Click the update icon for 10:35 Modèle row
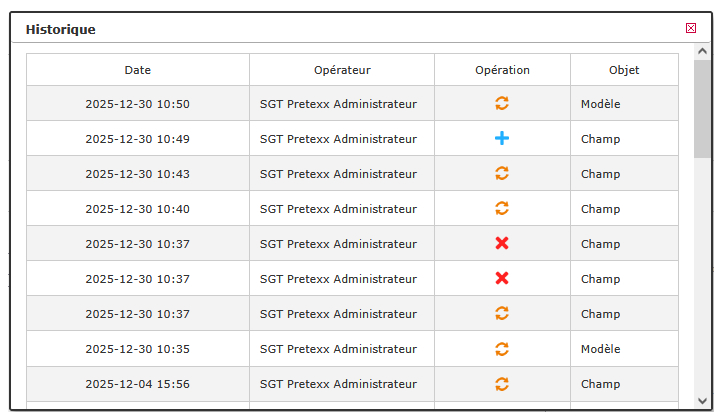Viewport: 723px width, 420px height. (502, 349)
